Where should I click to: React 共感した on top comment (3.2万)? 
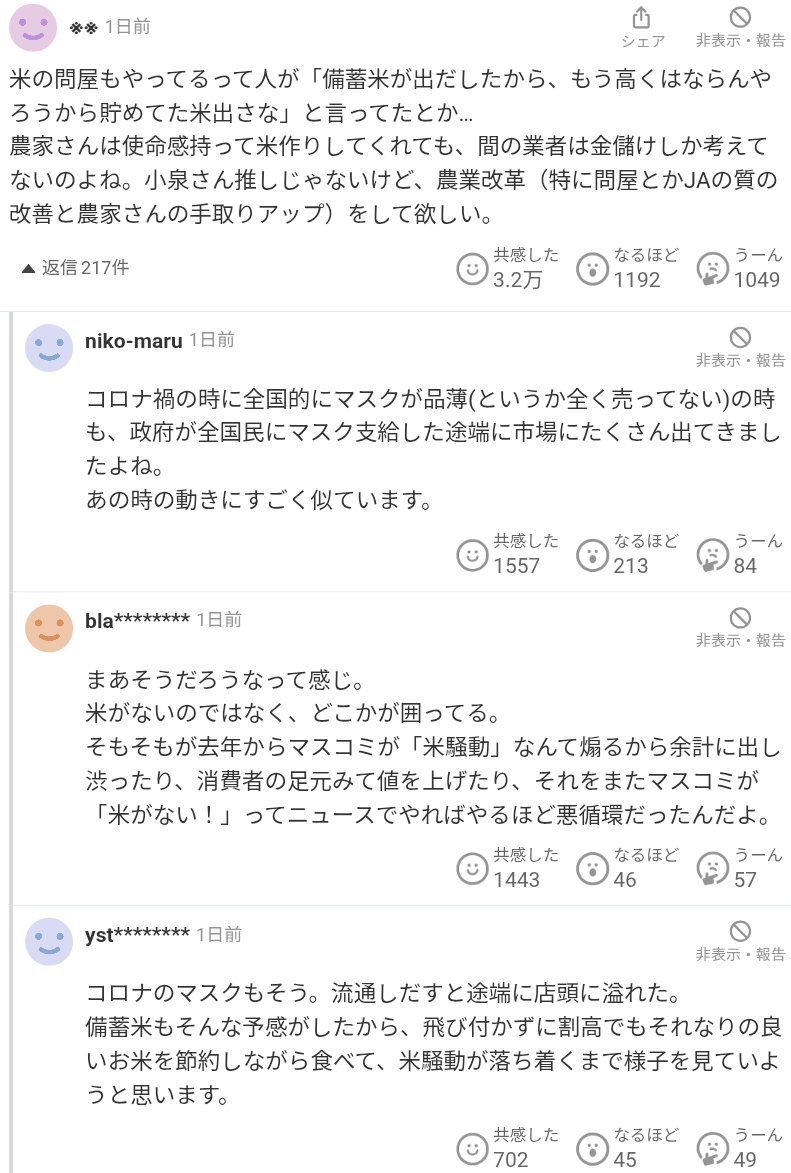pos(472,269)
